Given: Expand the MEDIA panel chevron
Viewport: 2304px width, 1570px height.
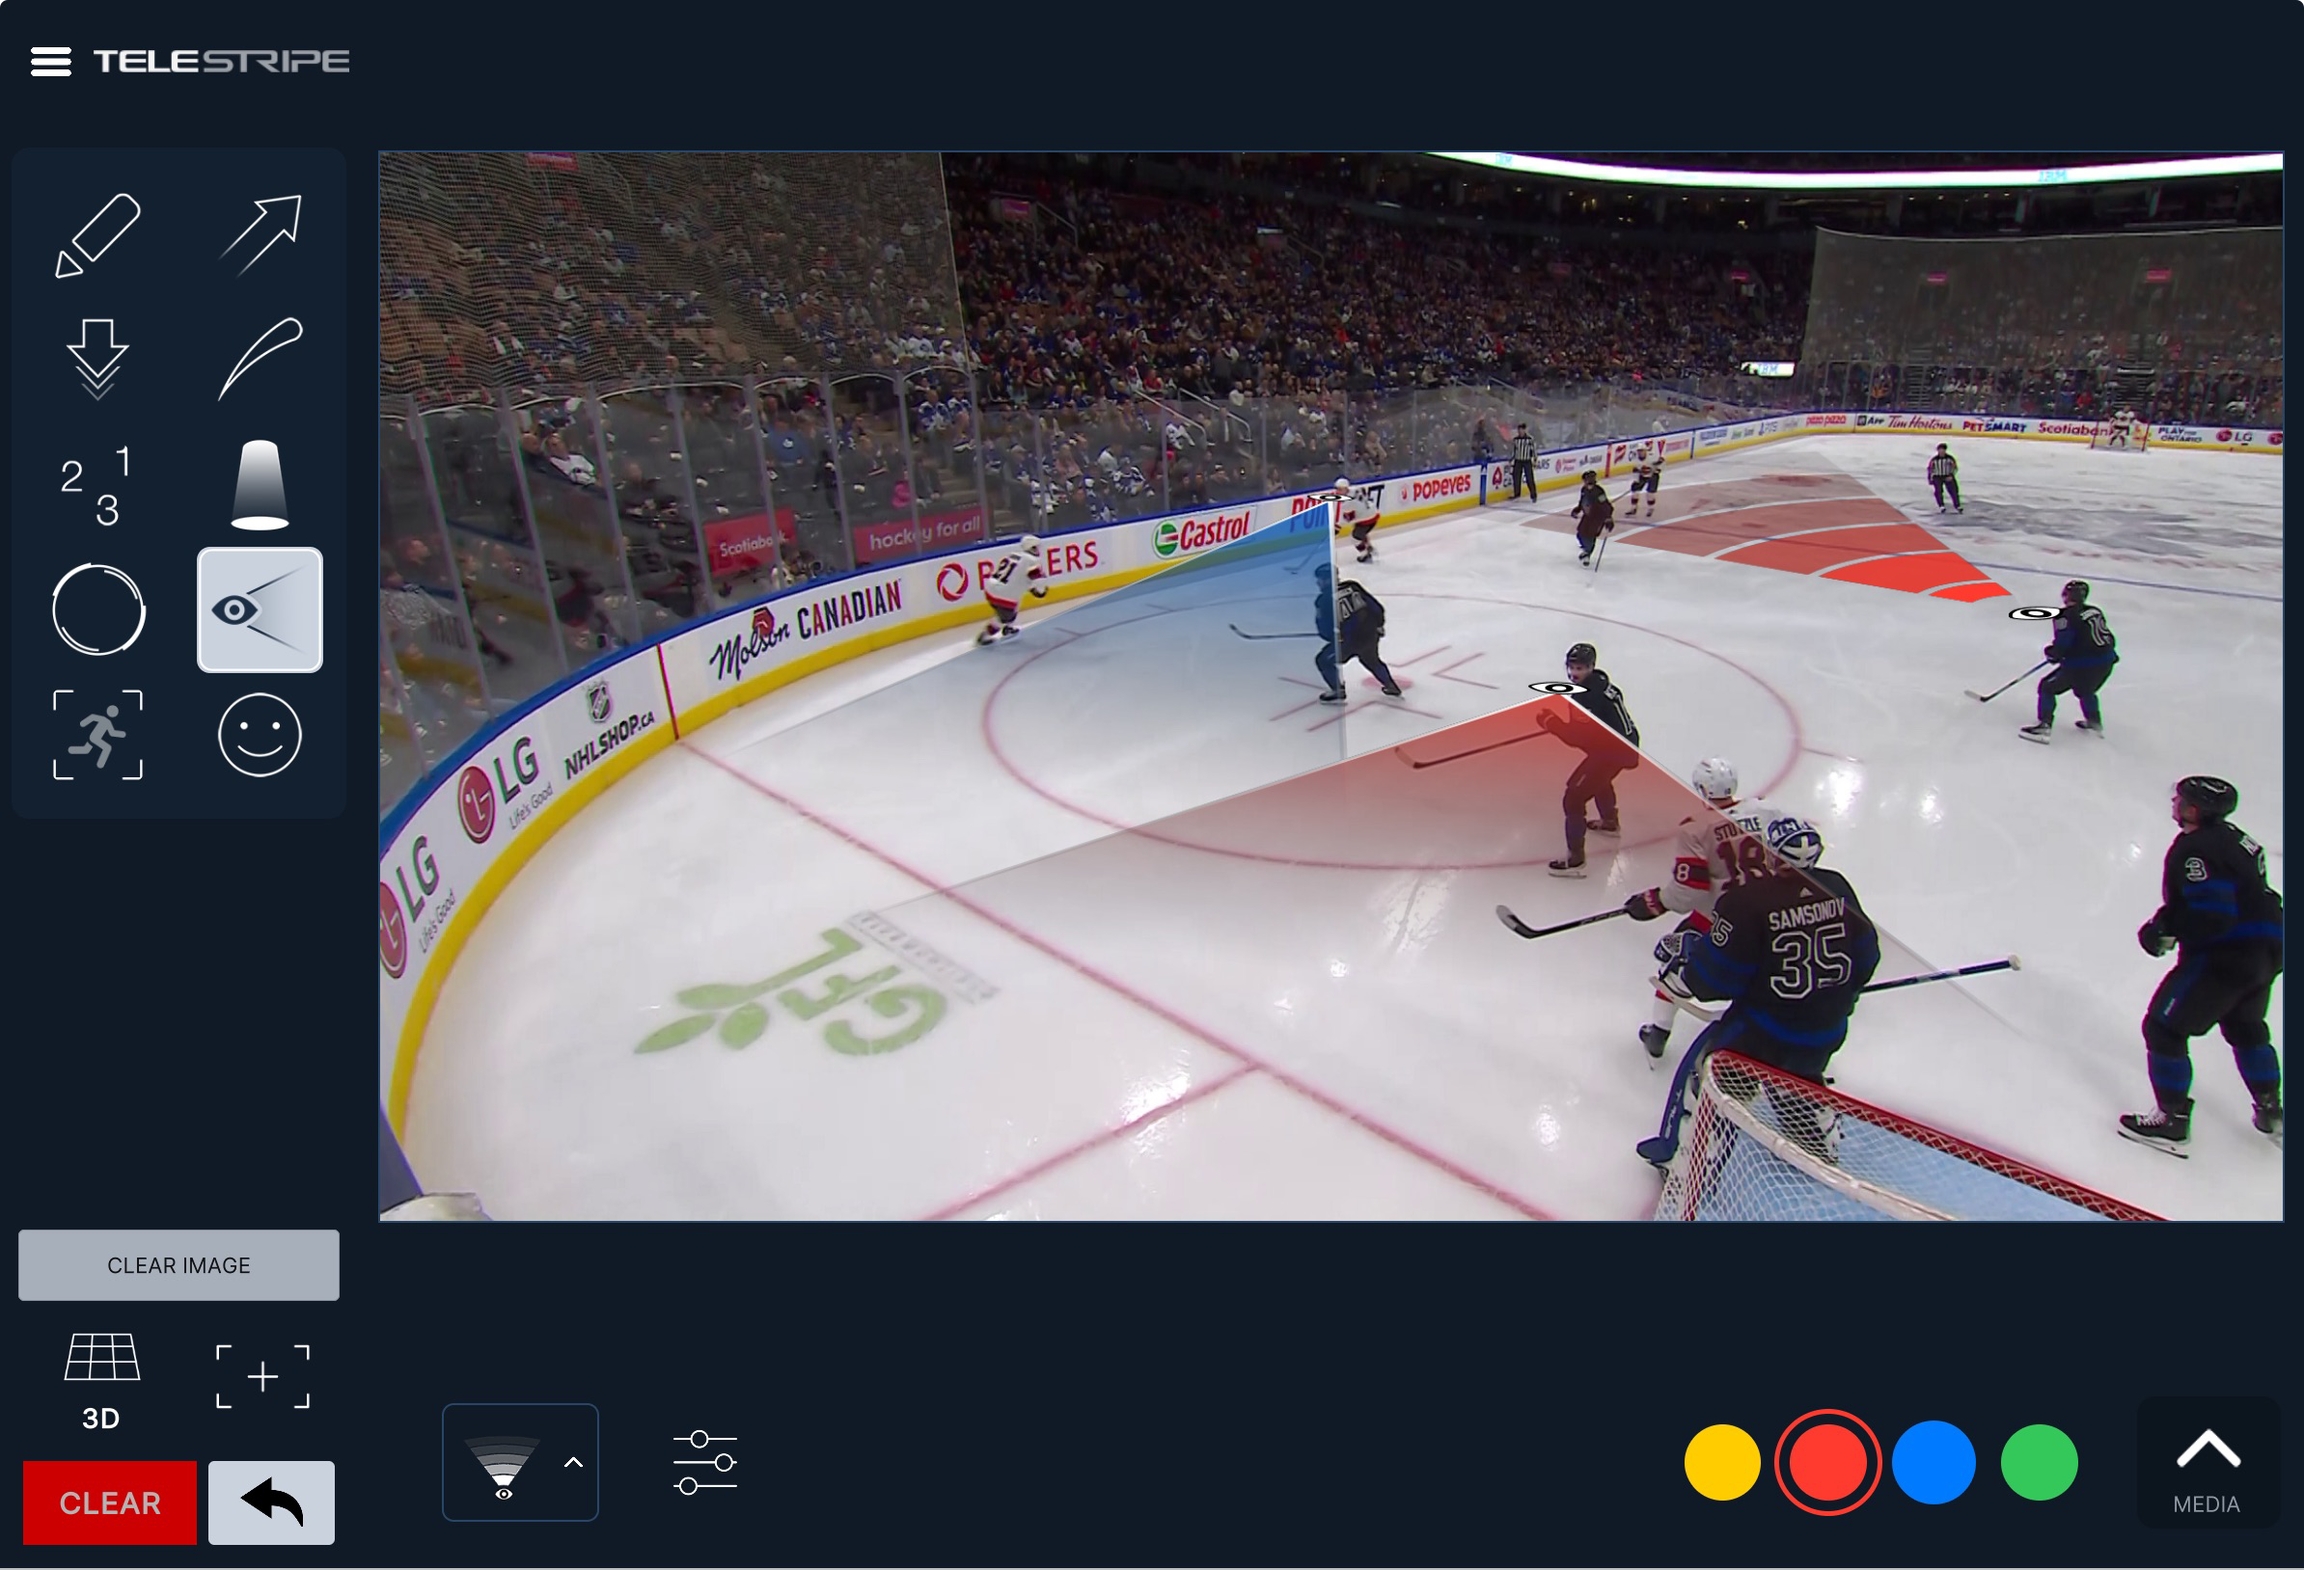Looking at the screenshot, I should pos(2208,1463).
